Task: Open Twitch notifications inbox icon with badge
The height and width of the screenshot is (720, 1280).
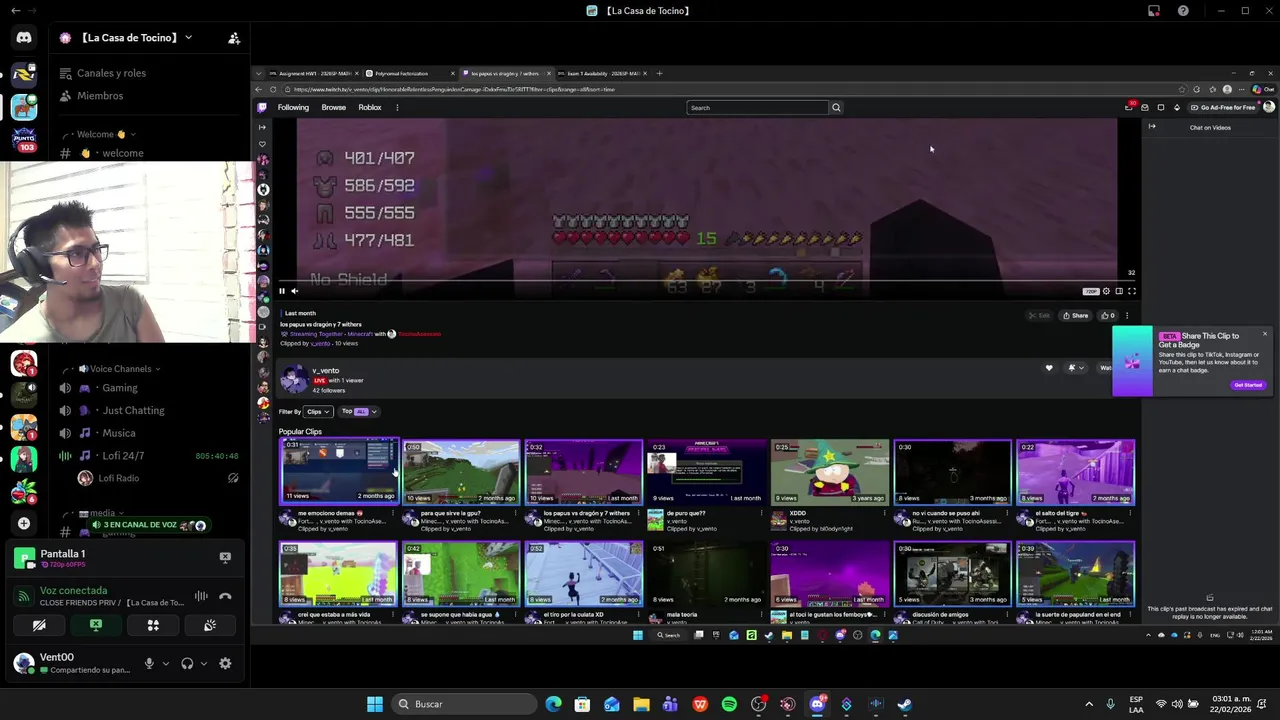Action: click(1129, 107)
